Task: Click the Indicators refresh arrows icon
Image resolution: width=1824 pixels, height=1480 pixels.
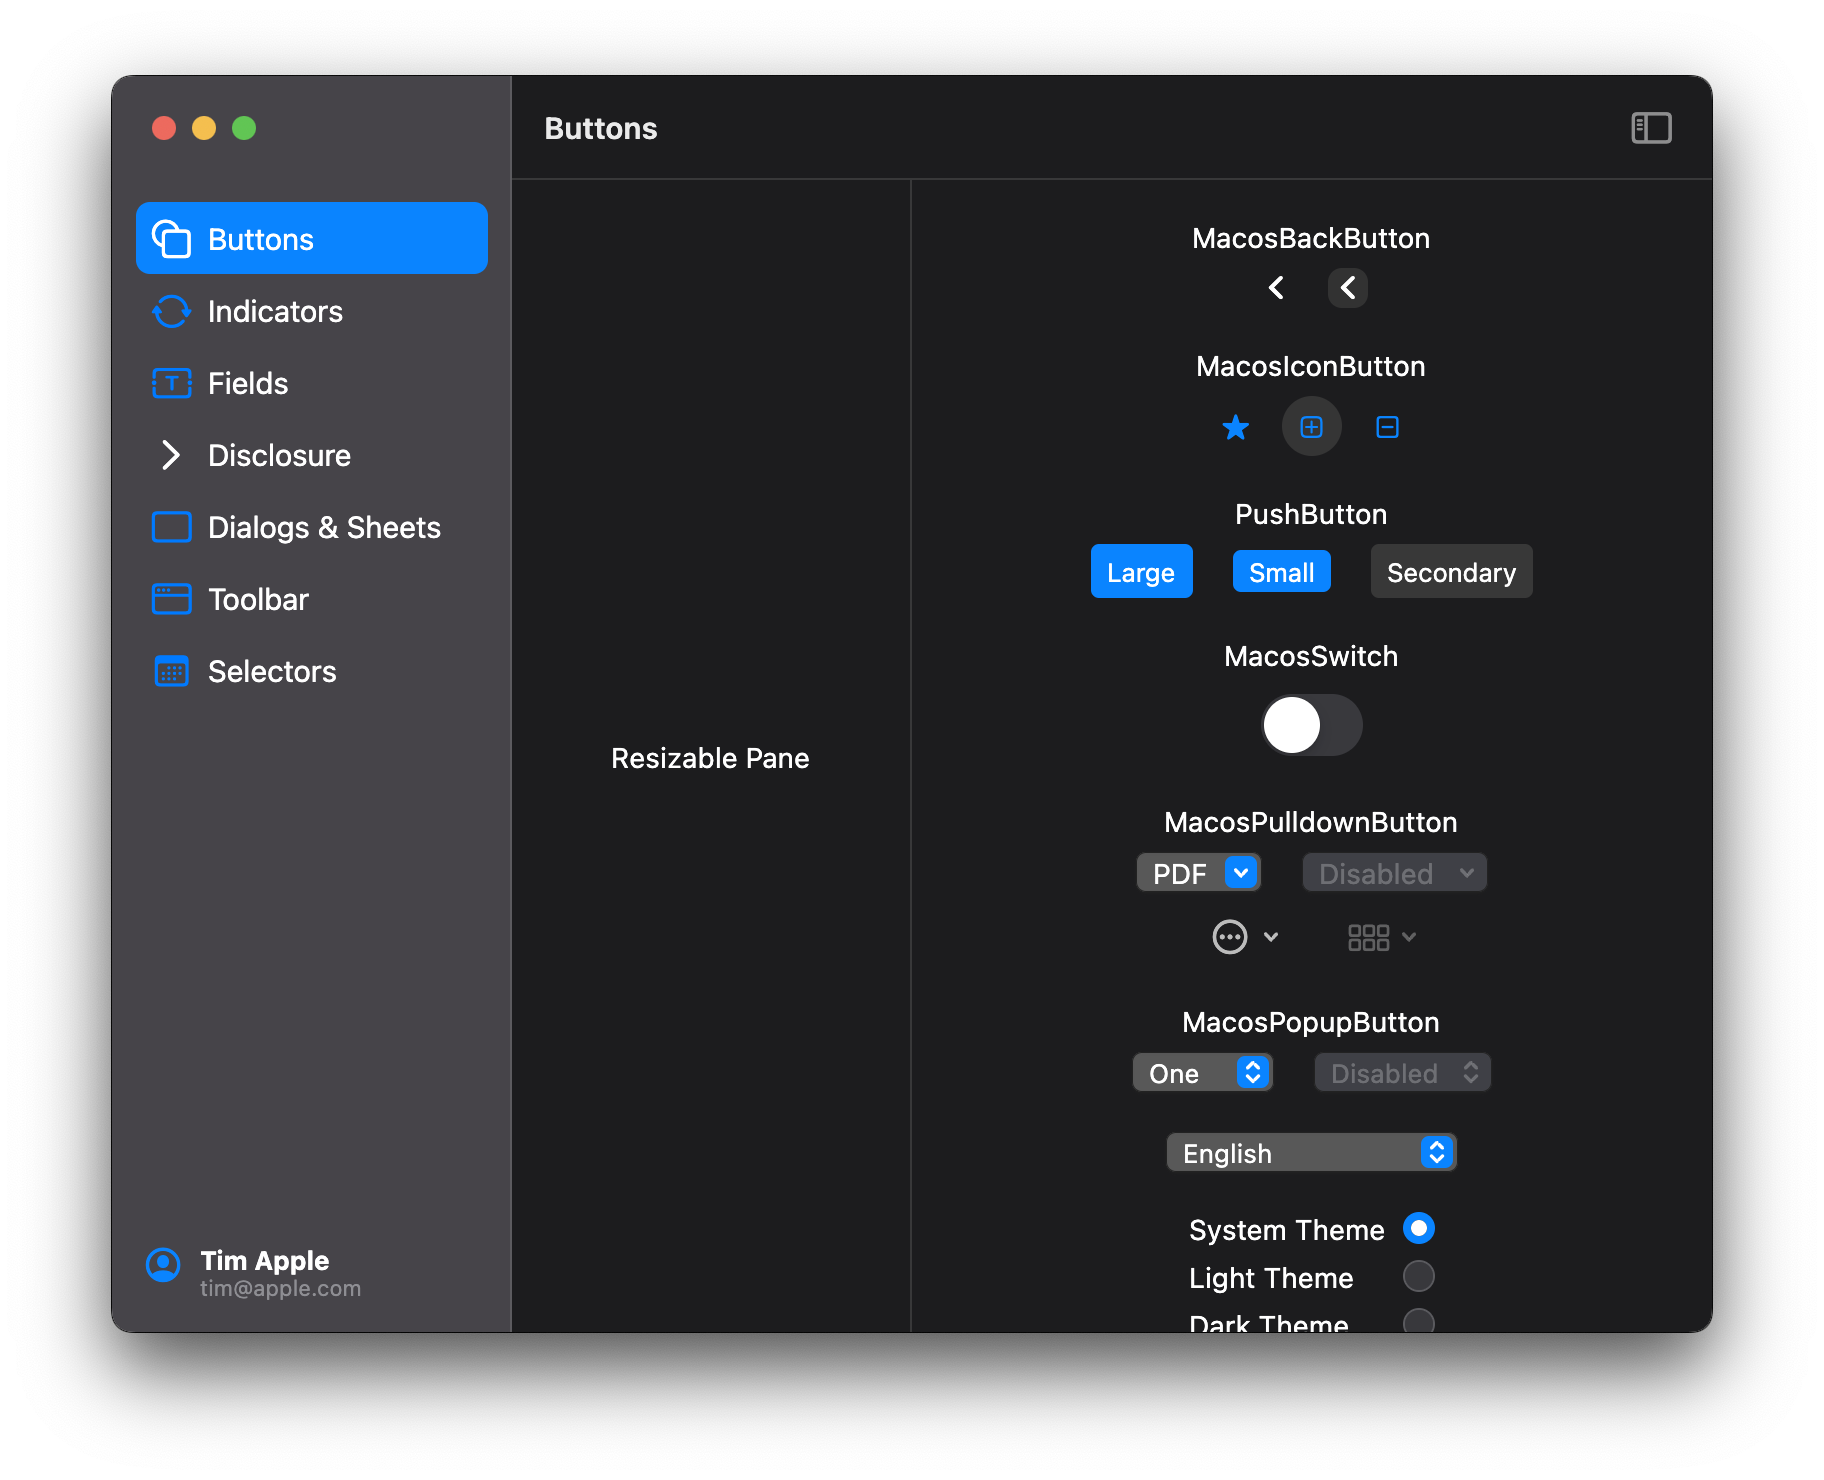Action: (171, 311)
